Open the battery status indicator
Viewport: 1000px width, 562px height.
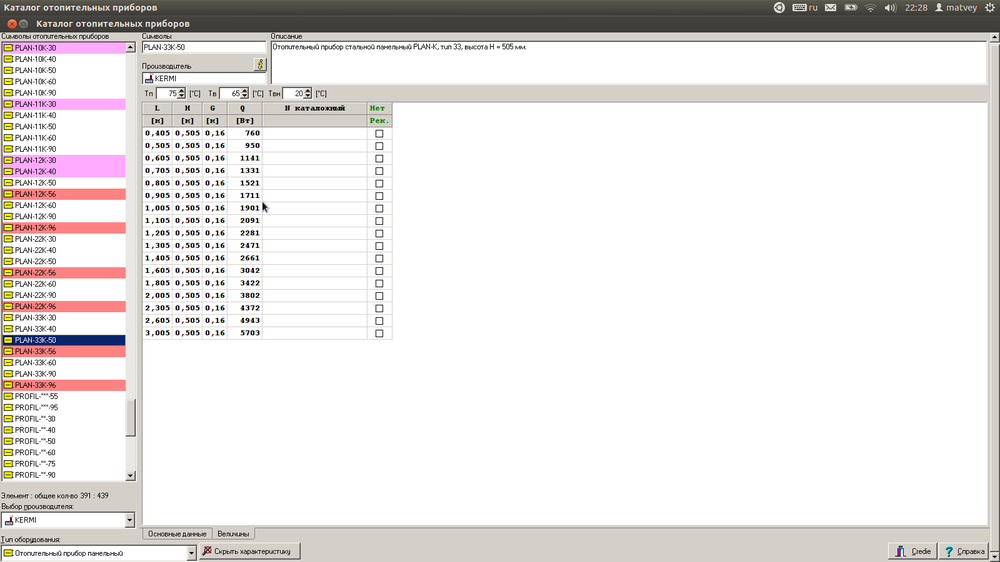point(851,8)
